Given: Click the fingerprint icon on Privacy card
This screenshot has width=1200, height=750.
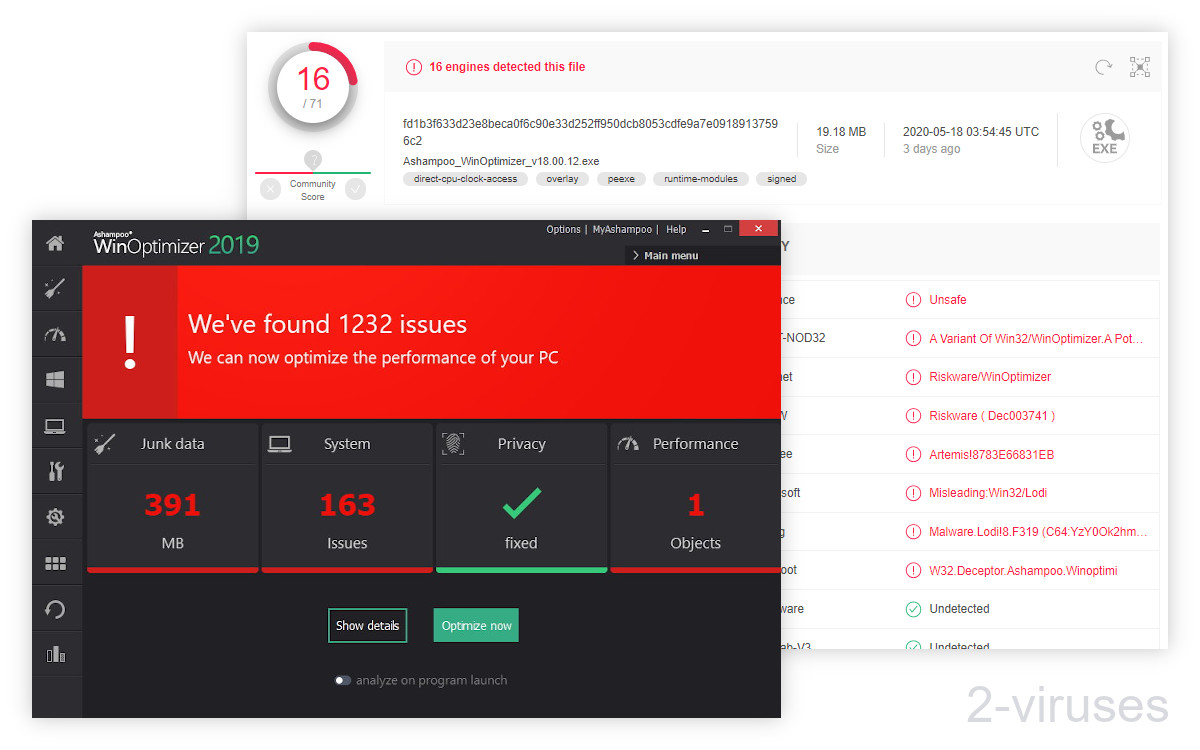Looking at the screenshot, I should [453, 444].
